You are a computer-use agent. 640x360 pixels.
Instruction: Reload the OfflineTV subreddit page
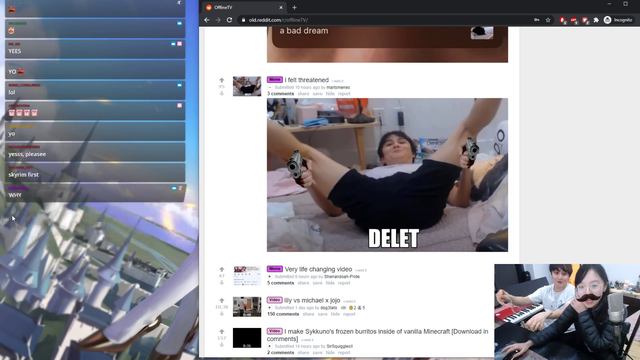tap(229, 20)
